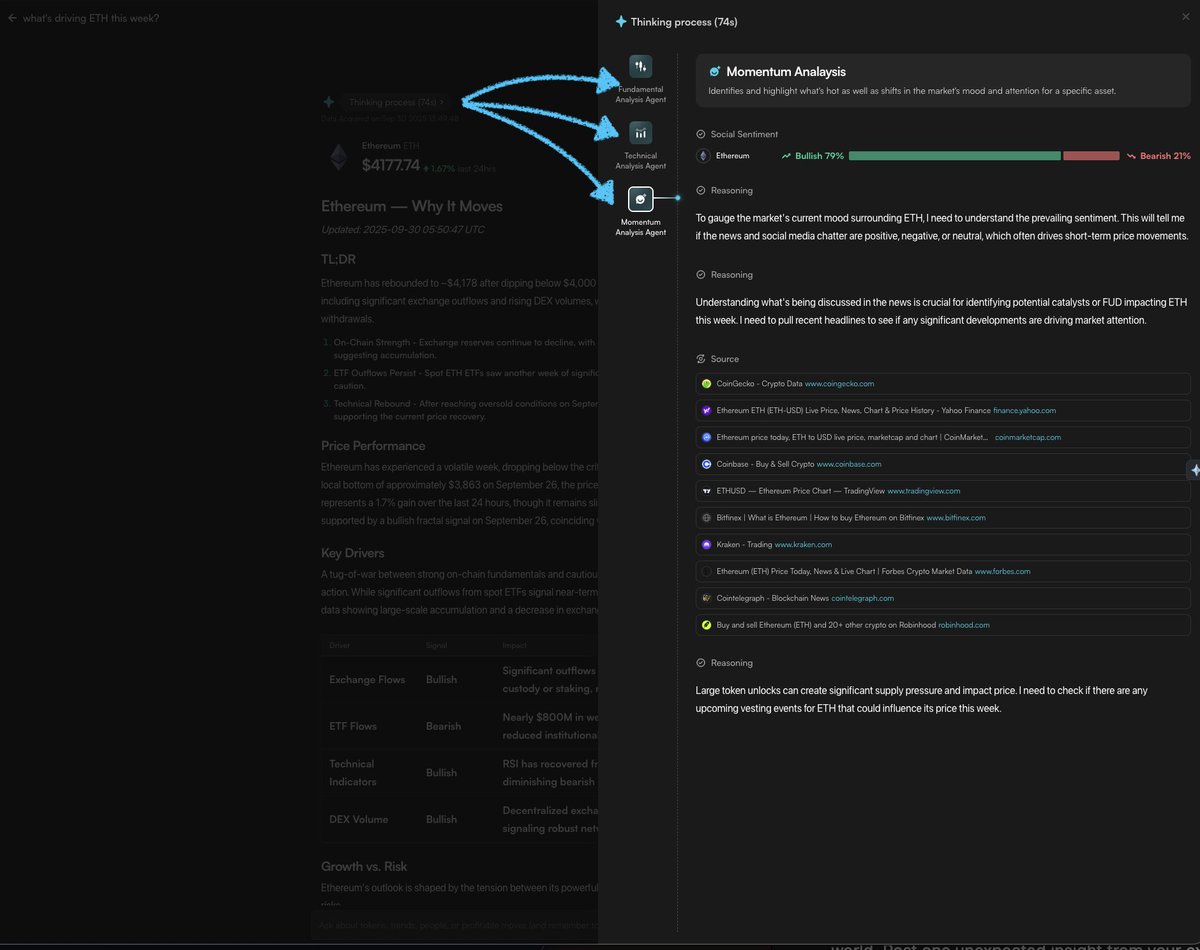This screenshot has height=950, width=1200.
Task: Click the back arrow beside the query title
Action: [x=12, y=18]
